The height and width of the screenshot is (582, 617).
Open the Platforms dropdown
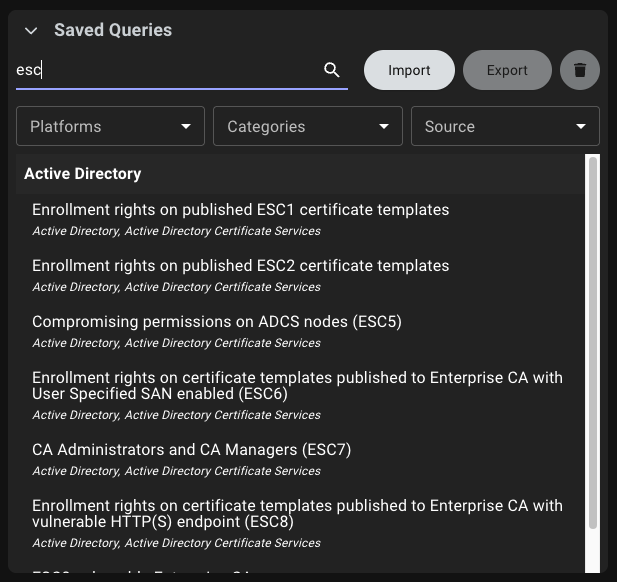coord(111,126)
